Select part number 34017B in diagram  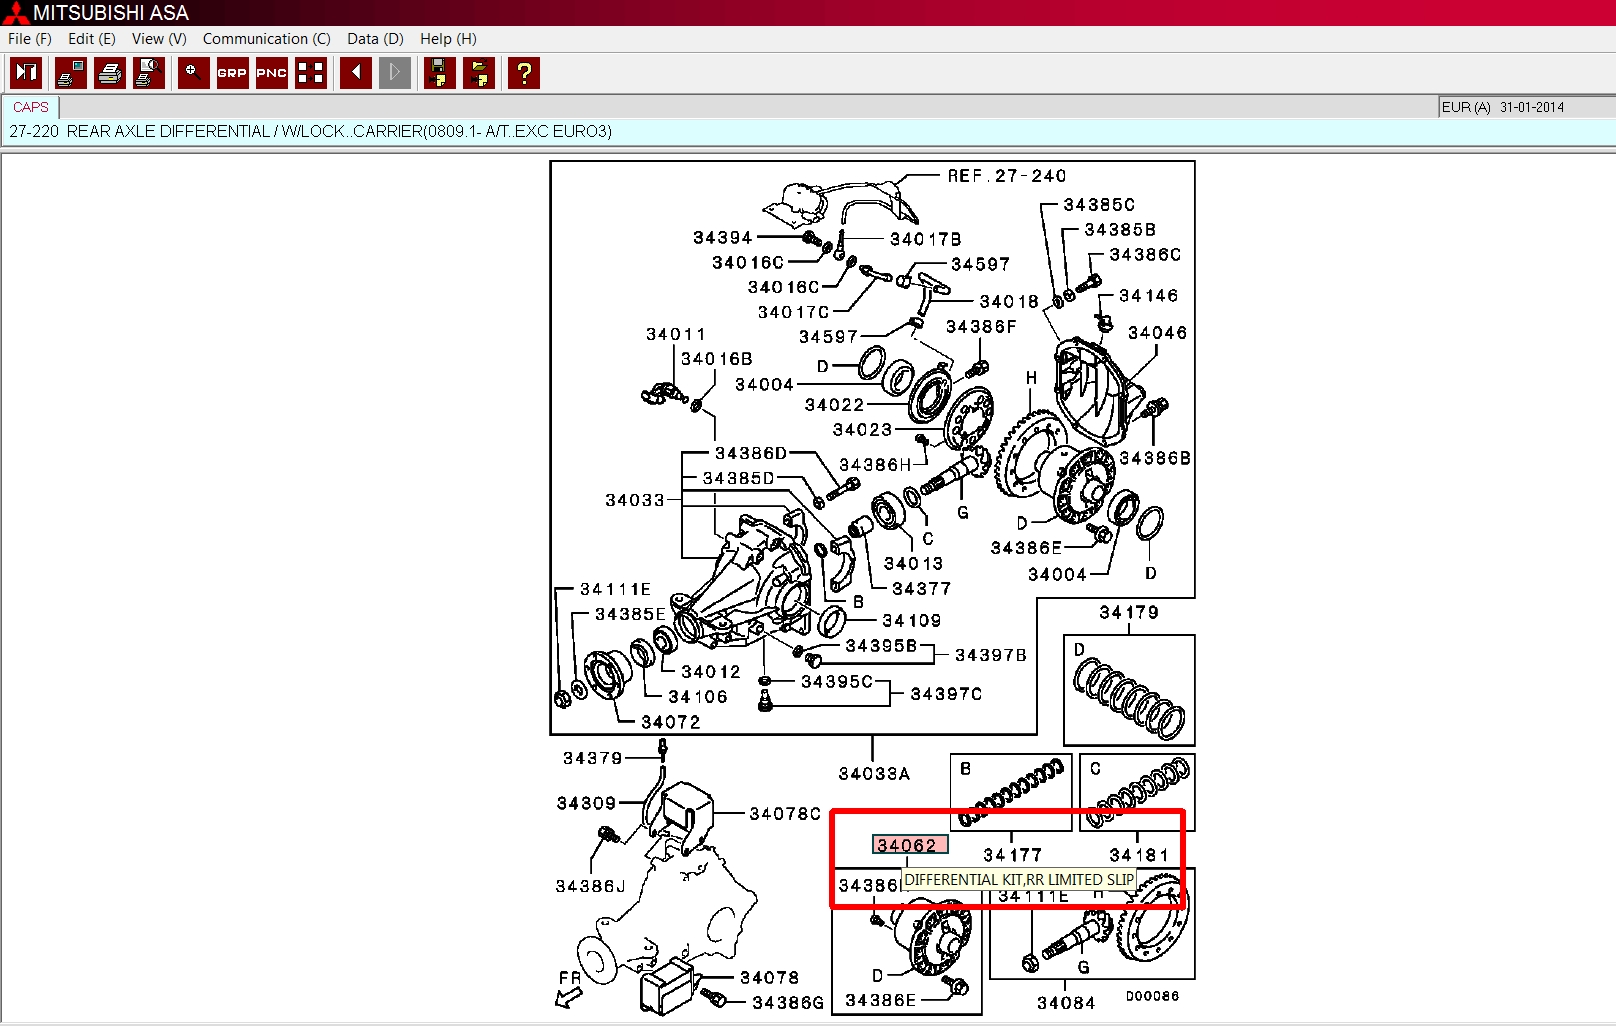tap(926, 239)
